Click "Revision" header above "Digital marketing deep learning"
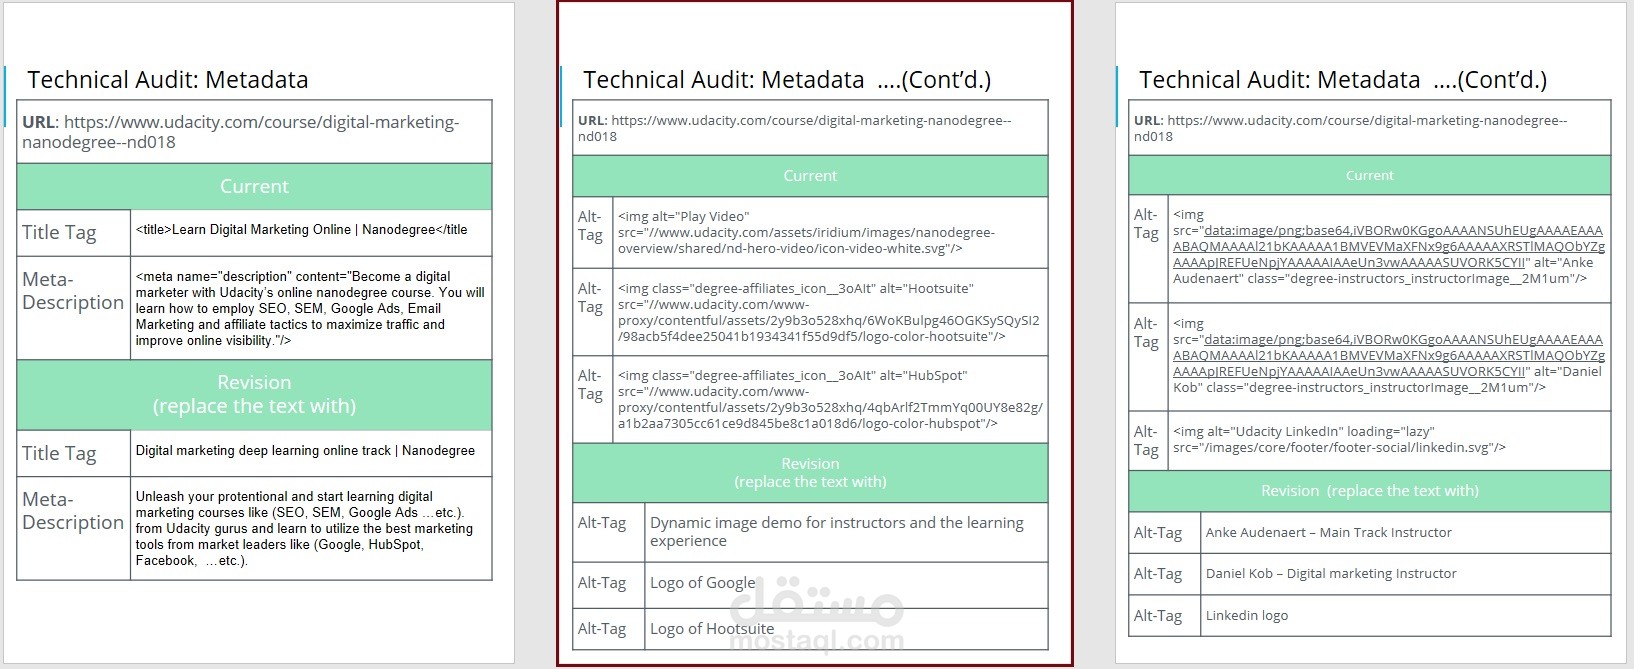The image size is (1634, 669). pyautogui.click(x=255, y=395)
